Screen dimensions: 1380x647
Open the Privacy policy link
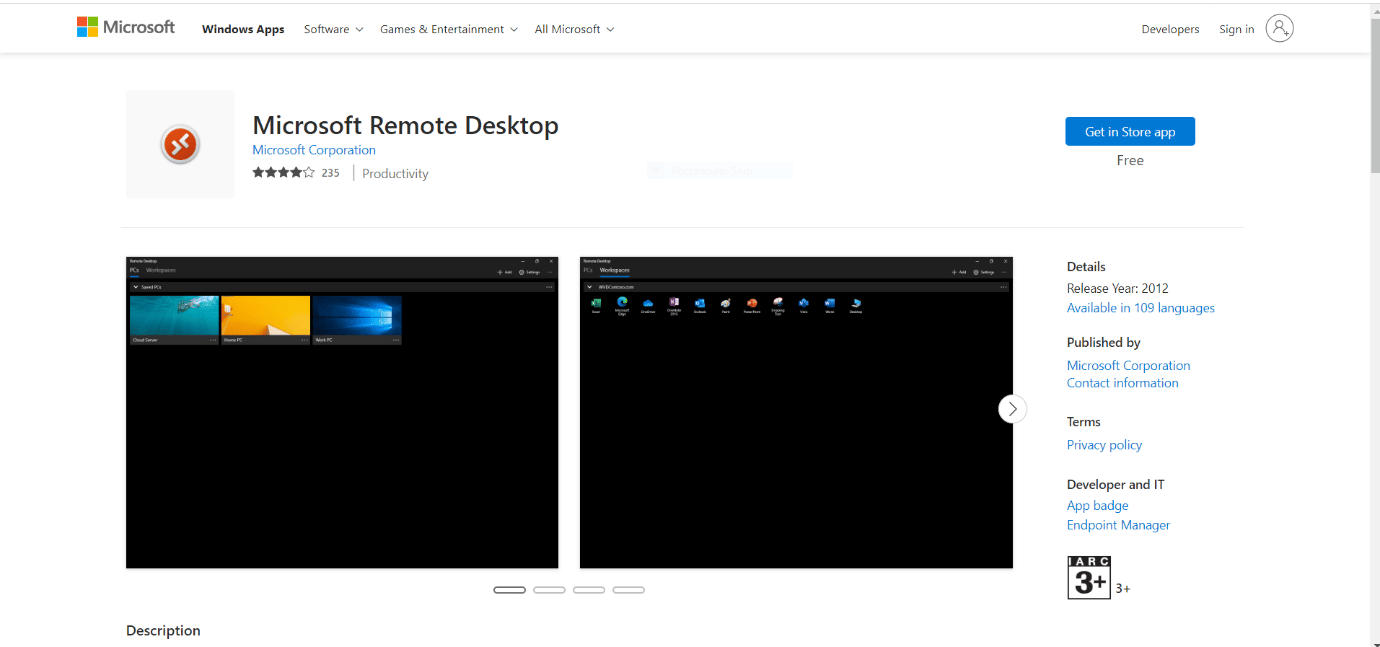(x=1104, y=445)
